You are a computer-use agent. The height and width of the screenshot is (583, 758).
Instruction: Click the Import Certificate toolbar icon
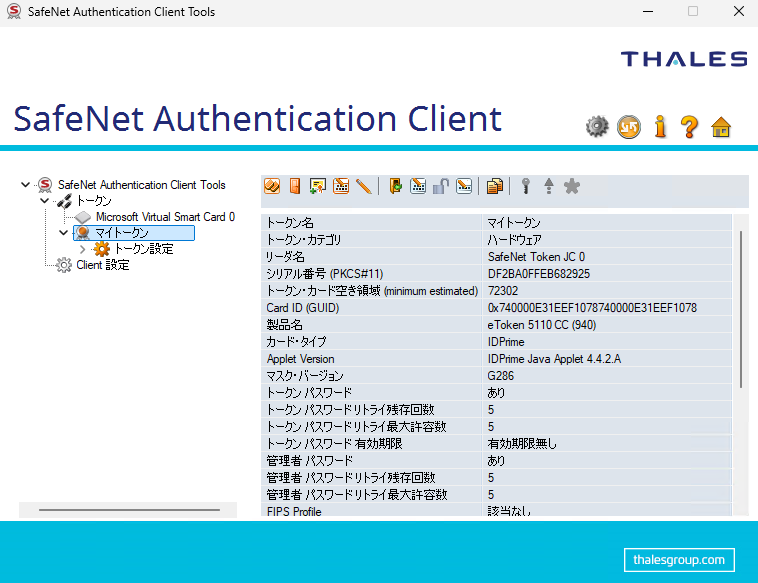[x=318, y=186]
